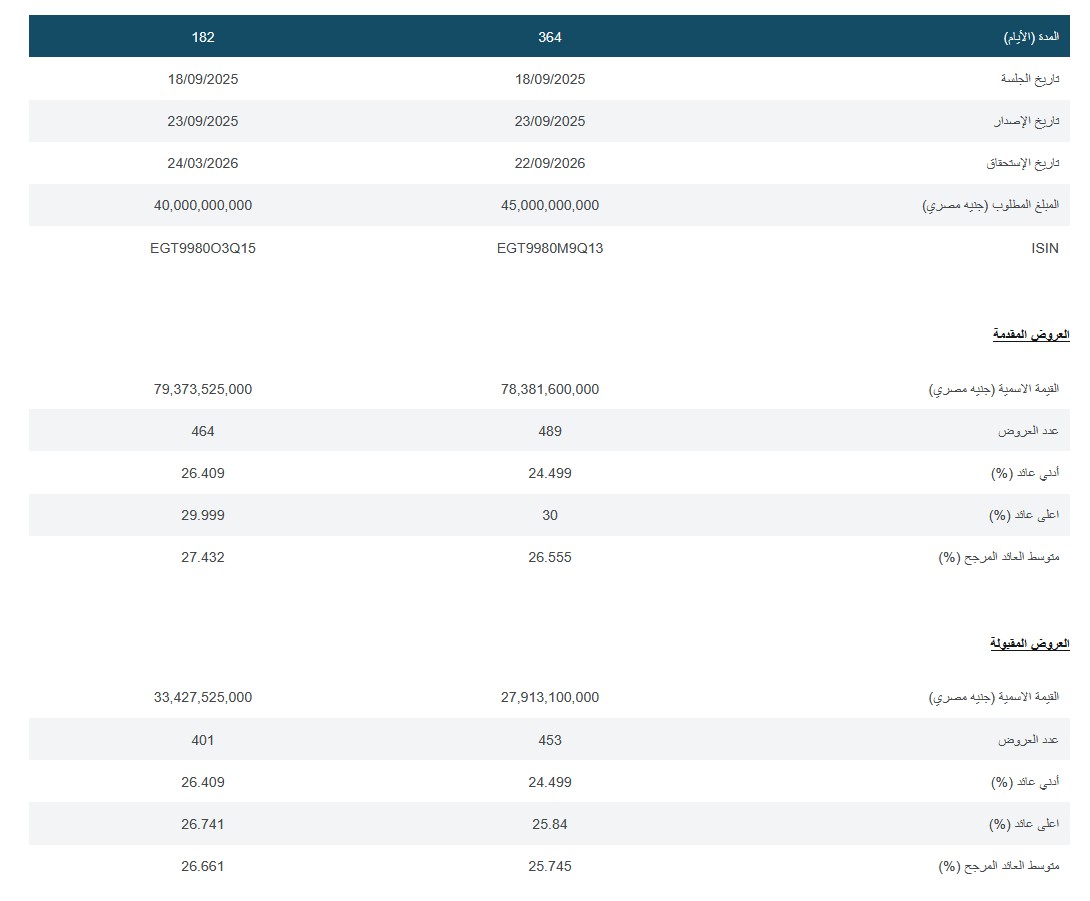Click the العروض المقدمة section heading
The image size is (1090, 901).
1031,335
